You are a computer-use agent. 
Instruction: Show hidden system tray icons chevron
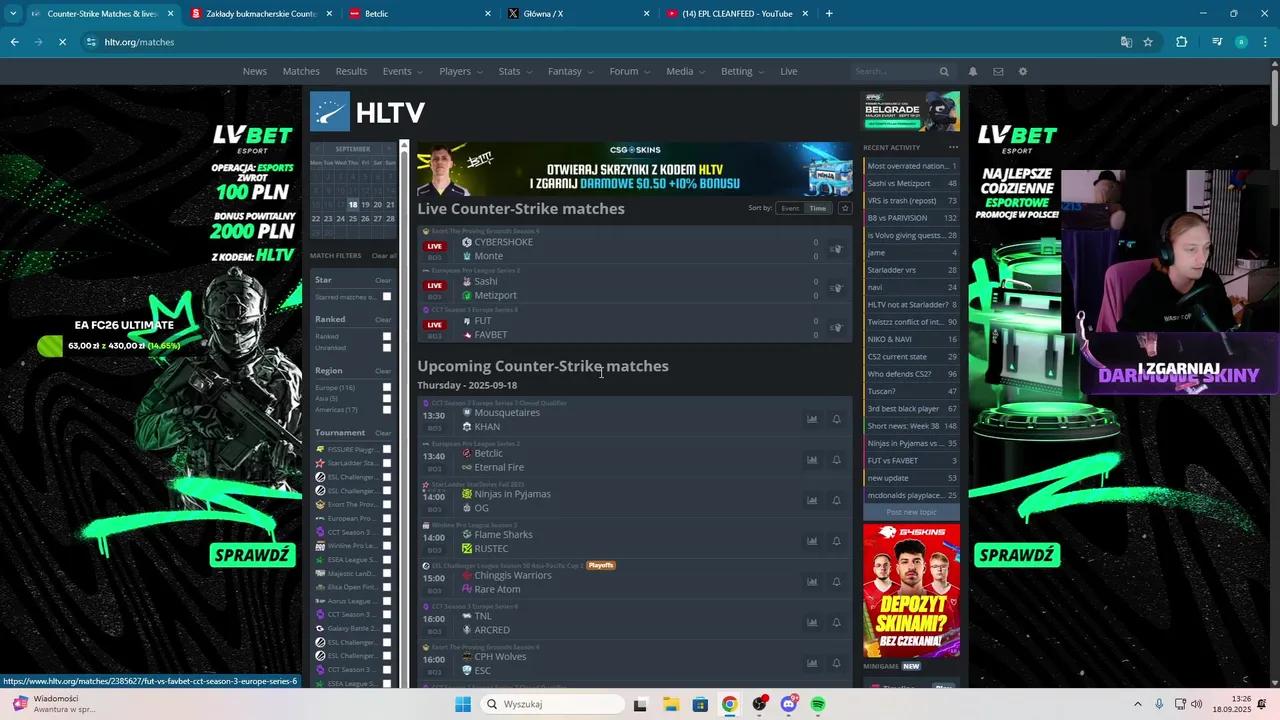point(1138,704)
